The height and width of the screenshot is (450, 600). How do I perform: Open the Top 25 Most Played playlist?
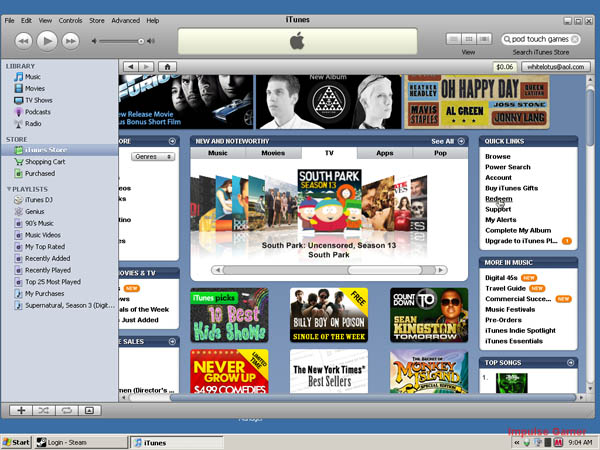click(47, 282)
